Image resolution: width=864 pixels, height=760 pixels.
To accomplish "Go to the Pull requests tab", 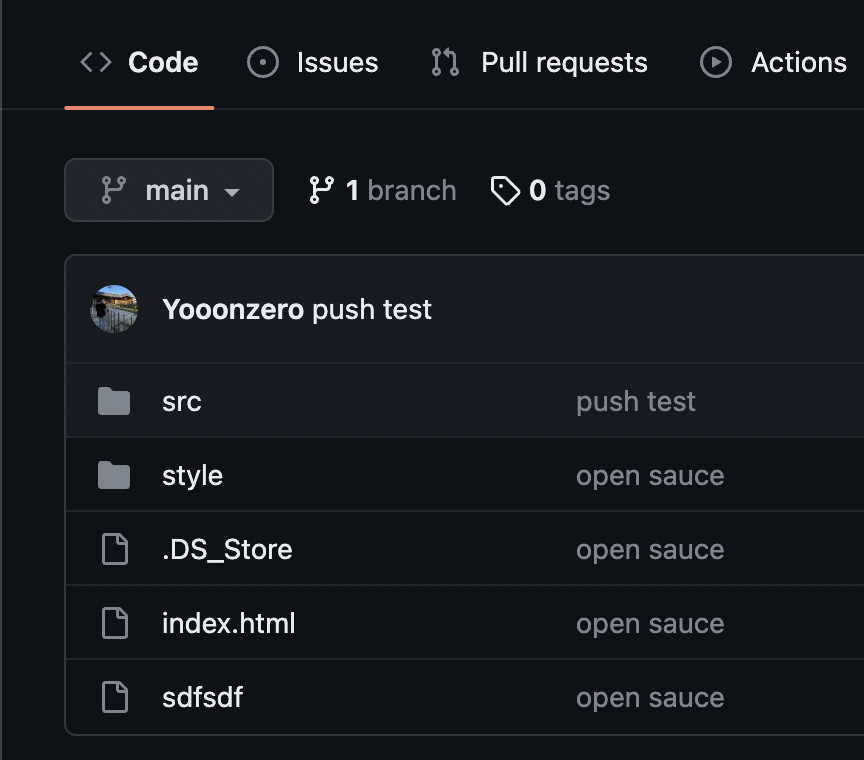I will [x=540, y=63].
